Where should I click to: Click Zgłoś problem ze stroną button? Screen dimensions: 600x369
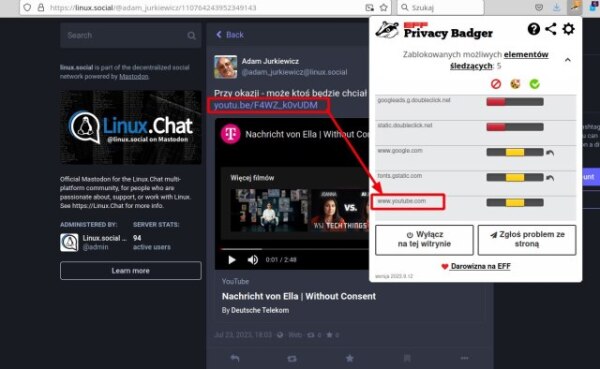[527, 240]
